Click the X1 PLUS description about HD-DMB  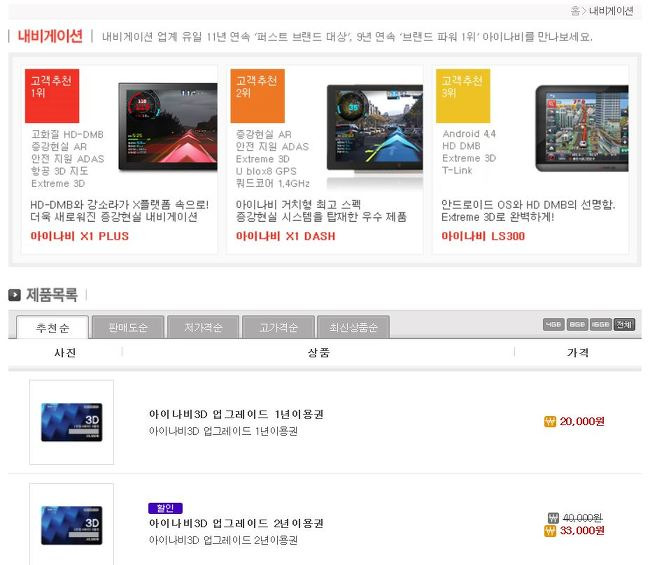[x=119, y=211]
